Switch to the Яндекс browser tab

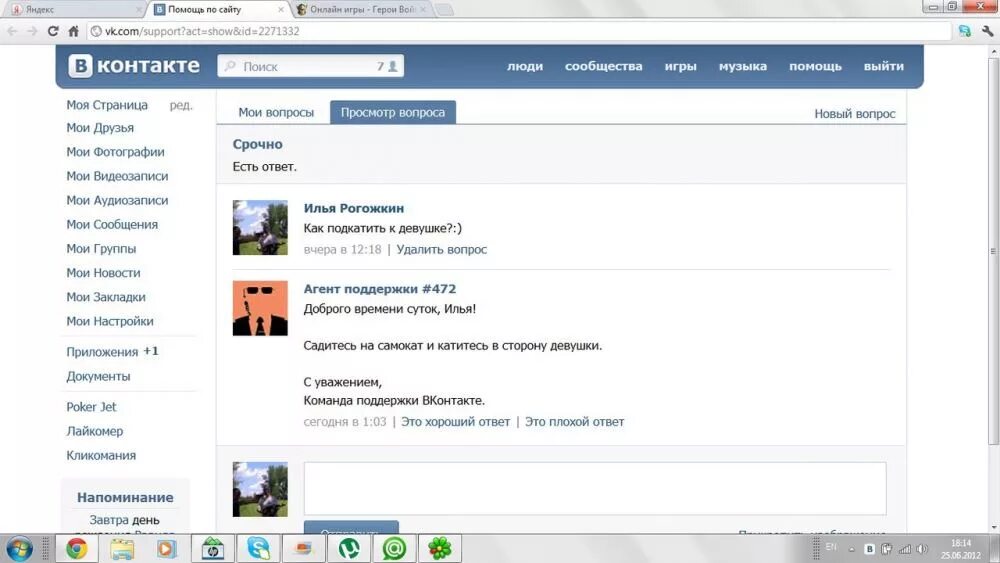(x=73, y=10)
